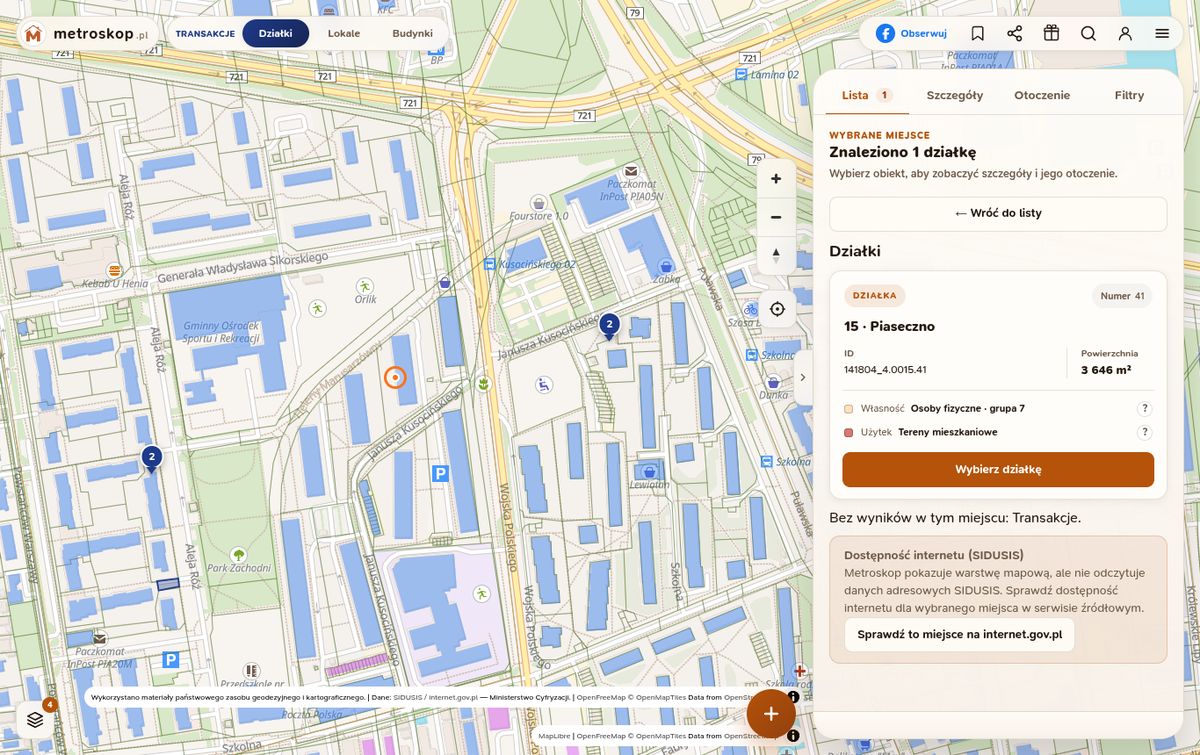Image resolution: width=1200 pixels, height=755 pixels.
Task: Open the Otoczenie tab
Action: (1042, 95)
